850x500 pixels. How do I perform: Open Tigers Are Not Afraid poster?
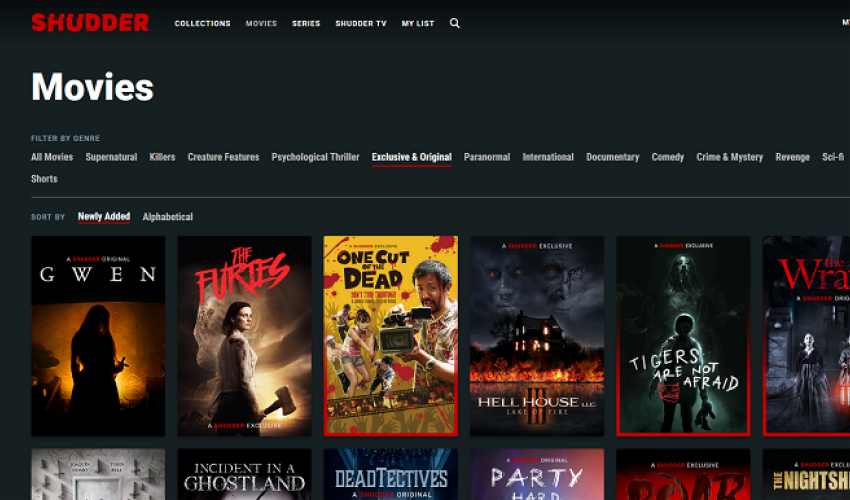tap(684, 336)
